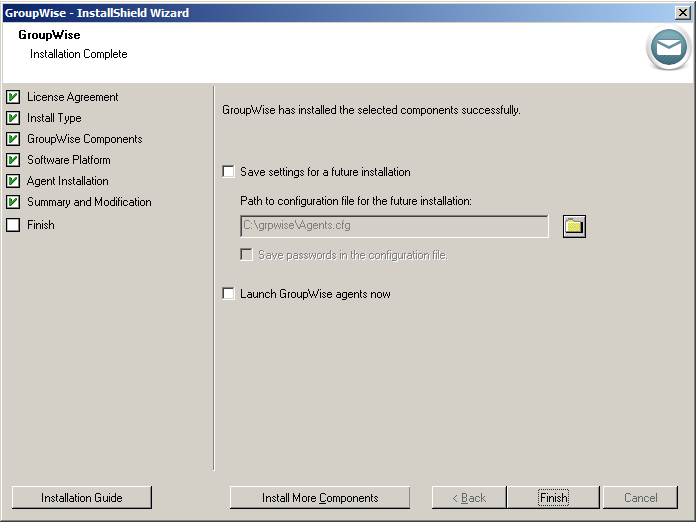Go Back to the previous step
This screenshot has height=523, width=699.
pos(469,498)
